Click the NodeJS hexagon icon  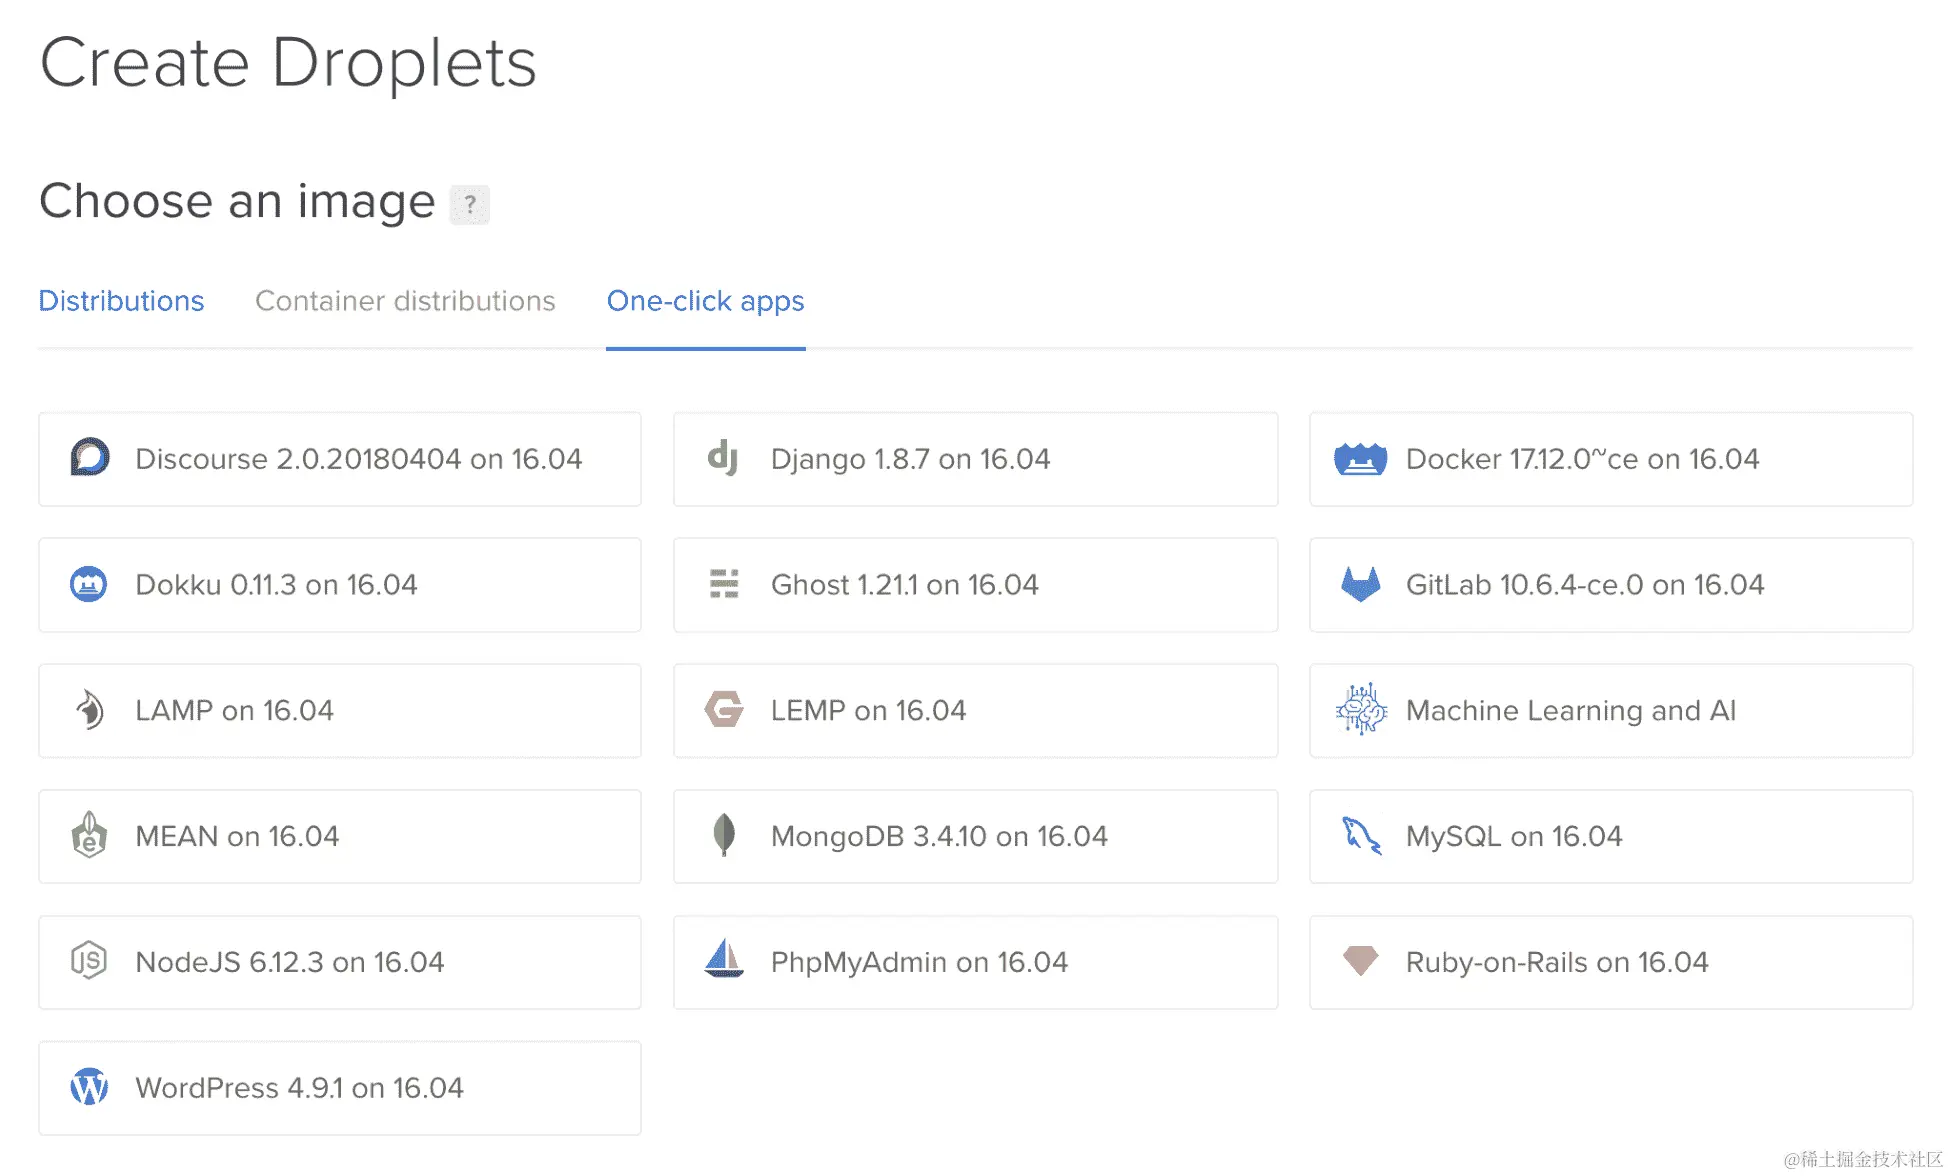(x=89, y=961)
